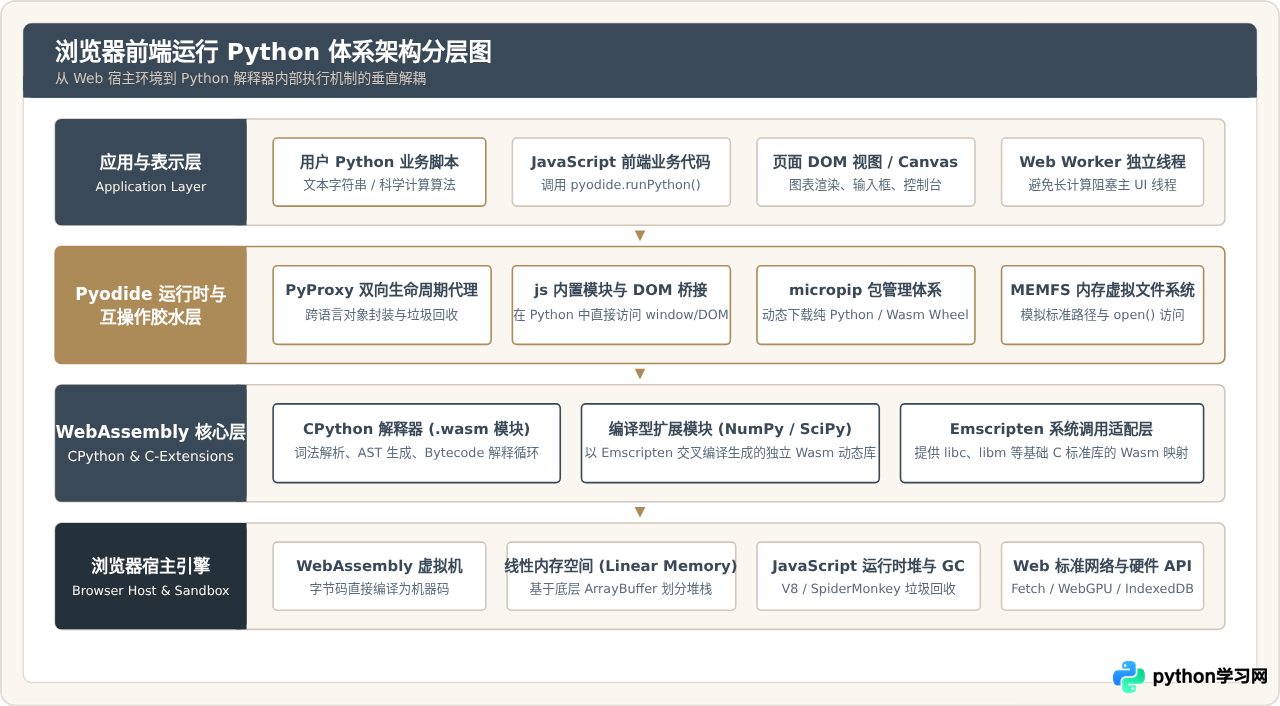The height and width of the screenshot is (706, 1280).
Task: Select the 浏览器宿主引擎 Browser Host & Sandbox label
Action: pos(151,576)
